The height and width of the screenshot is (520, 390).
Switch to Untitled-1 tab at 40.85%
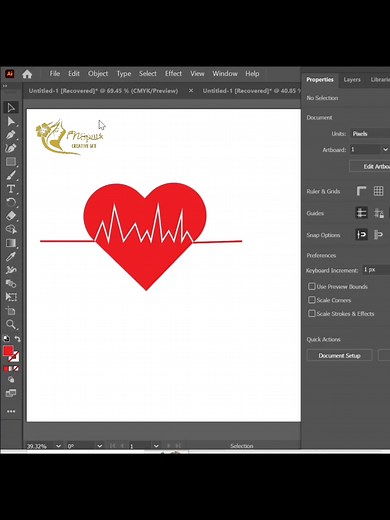(252, 91)
